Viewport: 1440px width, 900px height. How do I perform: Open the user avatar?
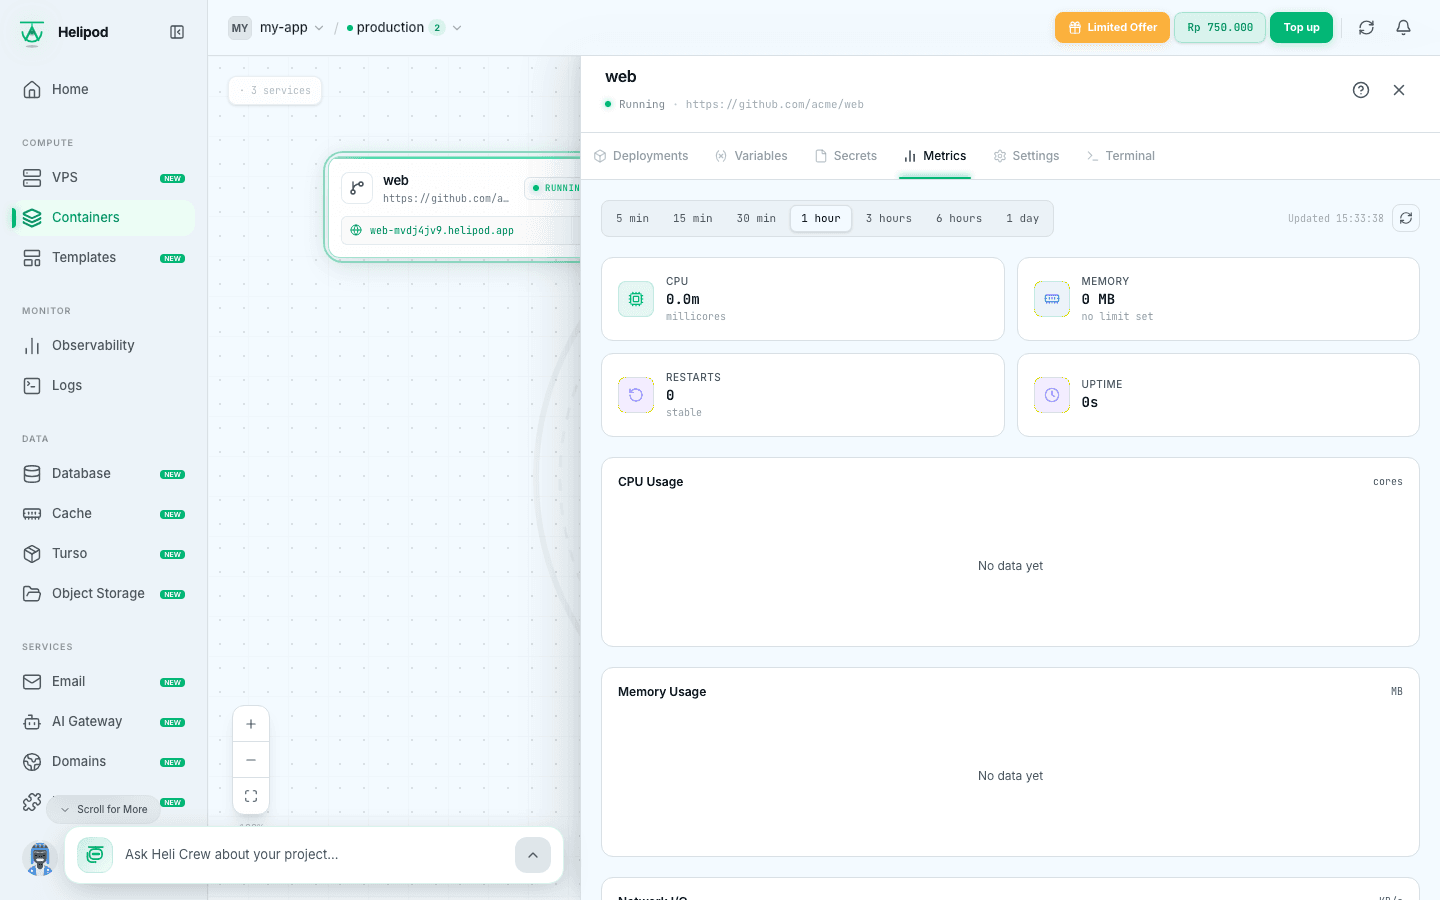pos(40,858)
